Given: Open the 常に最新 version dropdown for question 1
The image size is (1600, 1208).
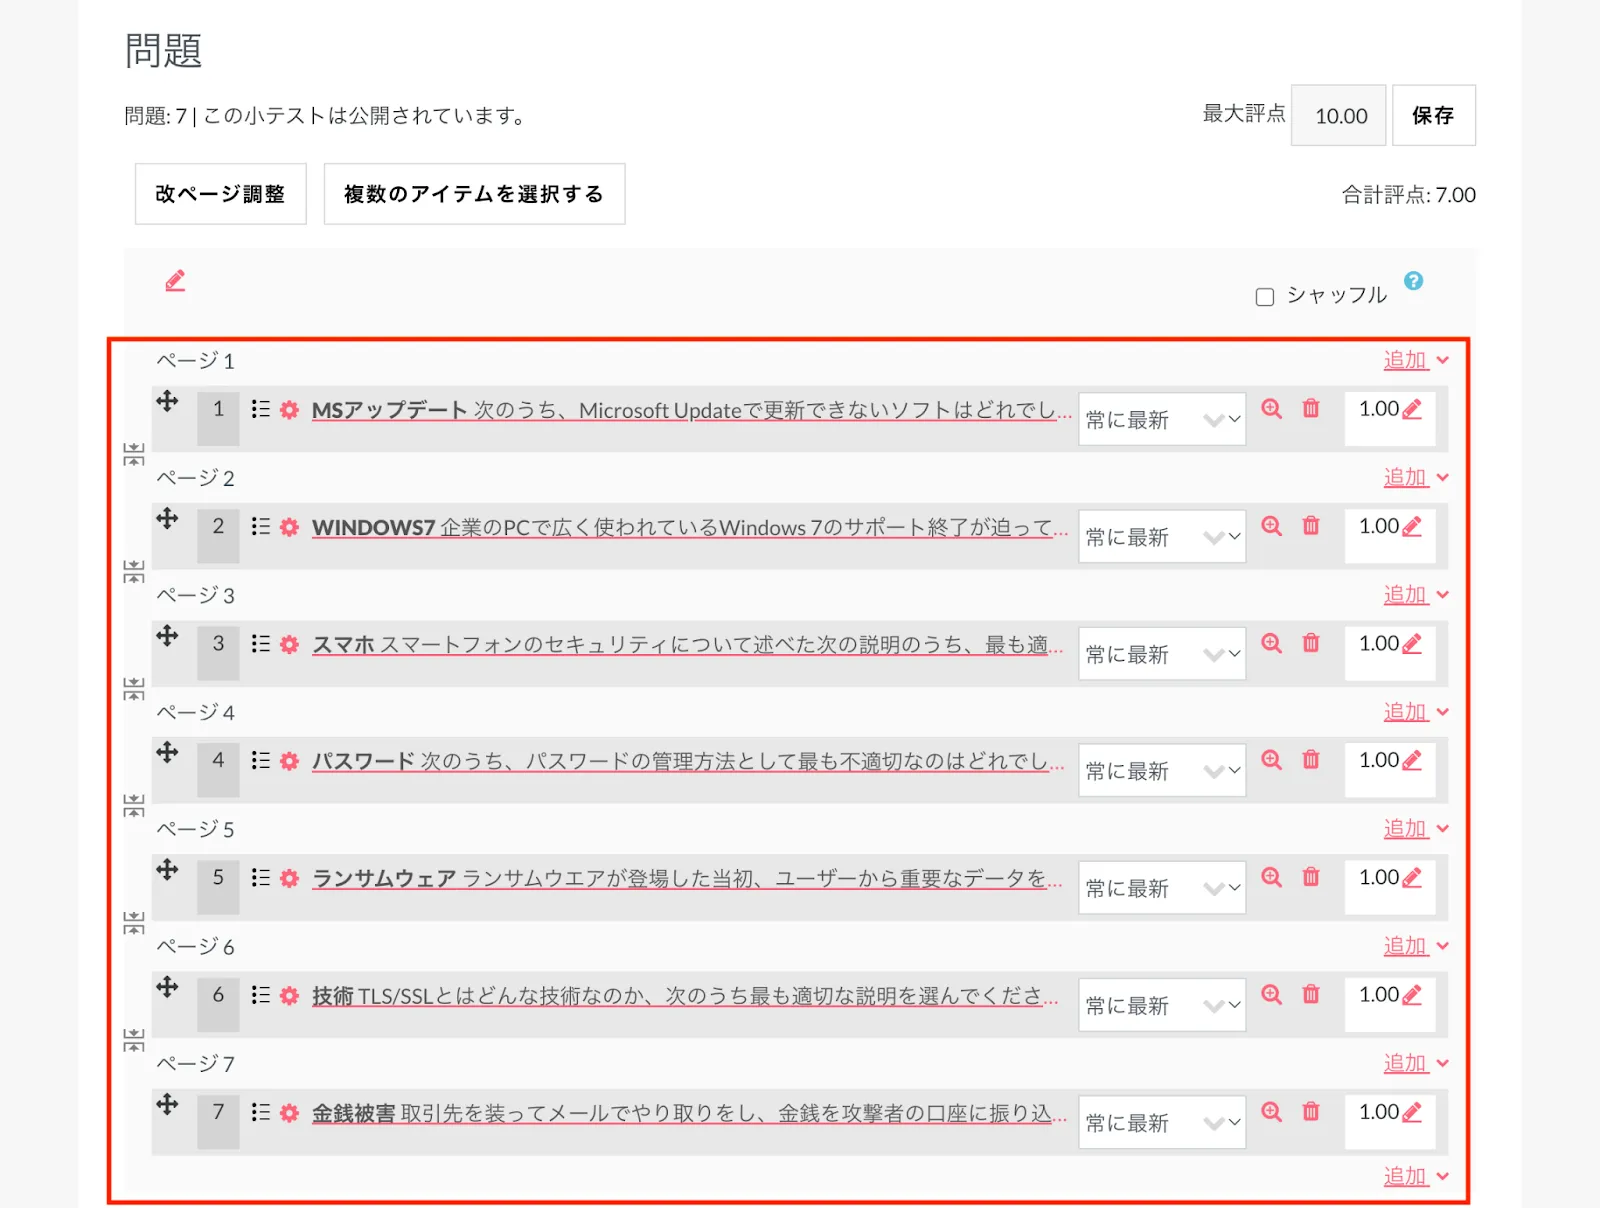Looking at the screenshot, I should [x=1162, y=420].
